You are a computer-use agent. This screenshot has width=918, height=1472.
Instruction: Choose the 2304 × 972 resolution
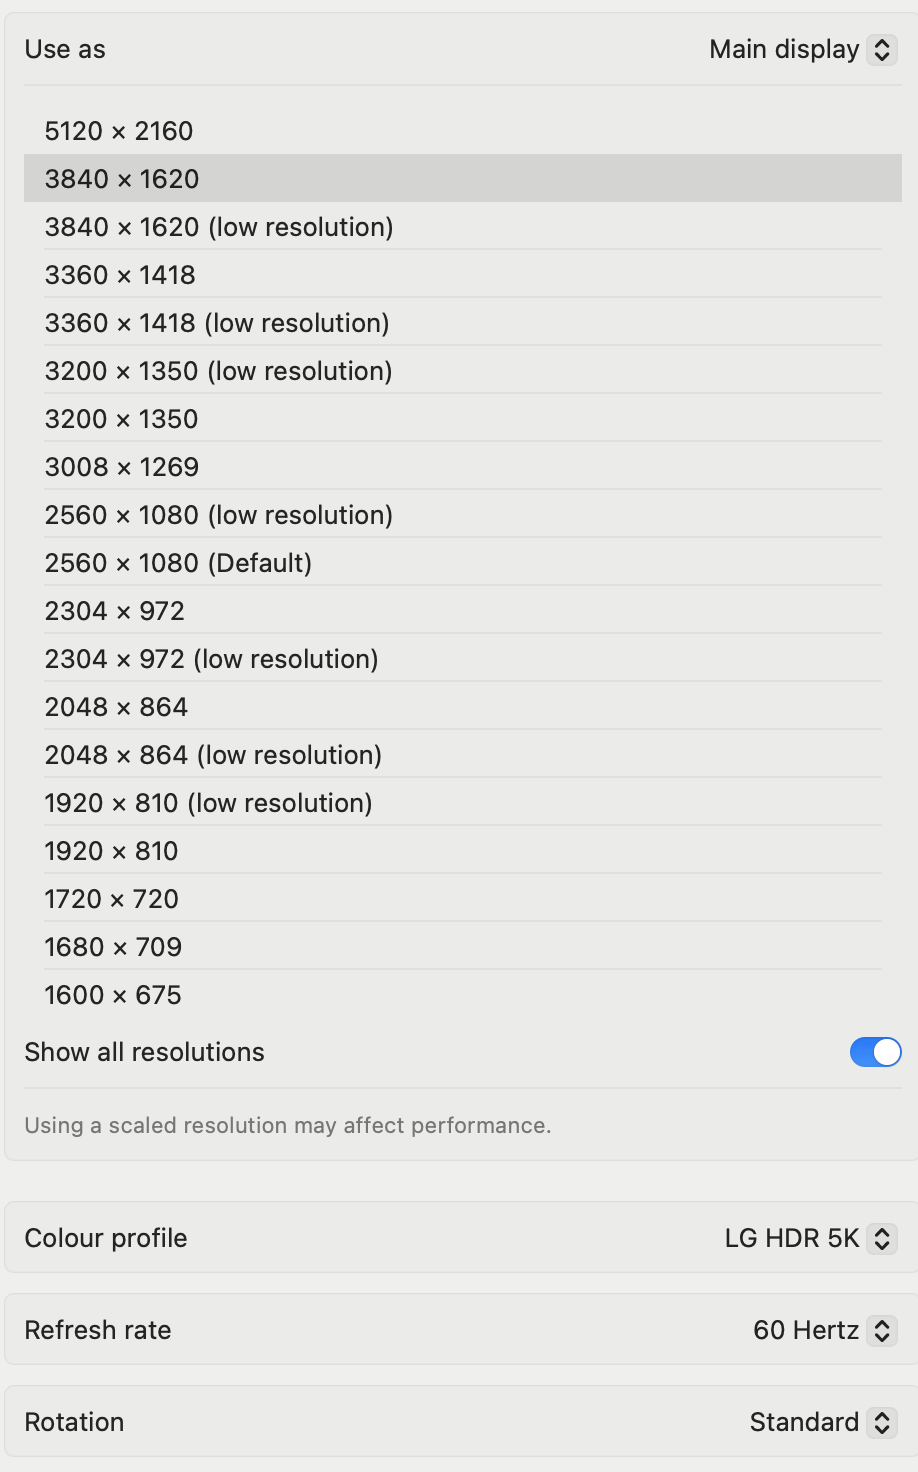115,611
